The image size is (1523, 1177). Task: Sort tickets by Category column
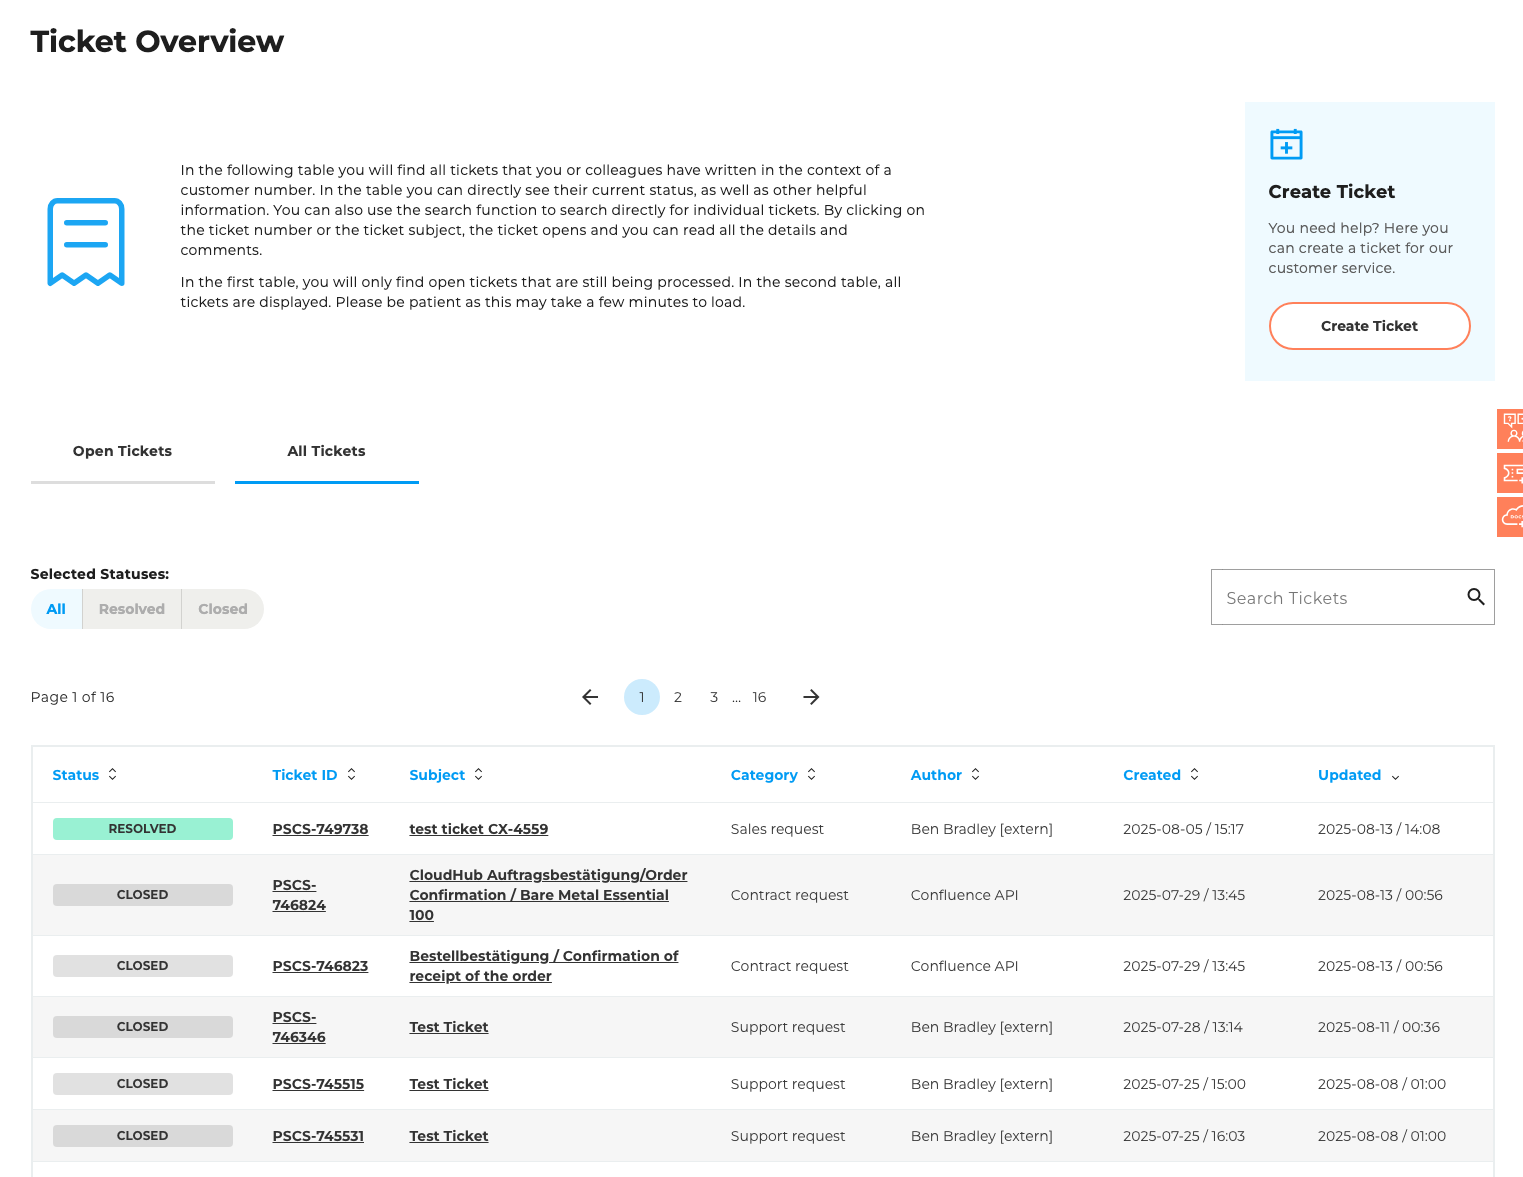click(x=772, y=775)
